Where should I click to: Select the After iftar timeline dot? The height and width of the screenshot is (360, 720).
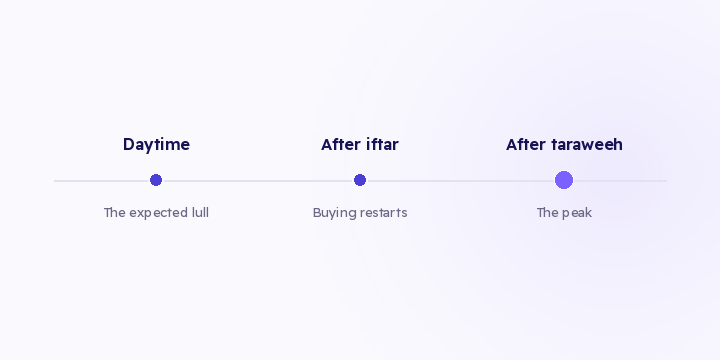(360, 180)
